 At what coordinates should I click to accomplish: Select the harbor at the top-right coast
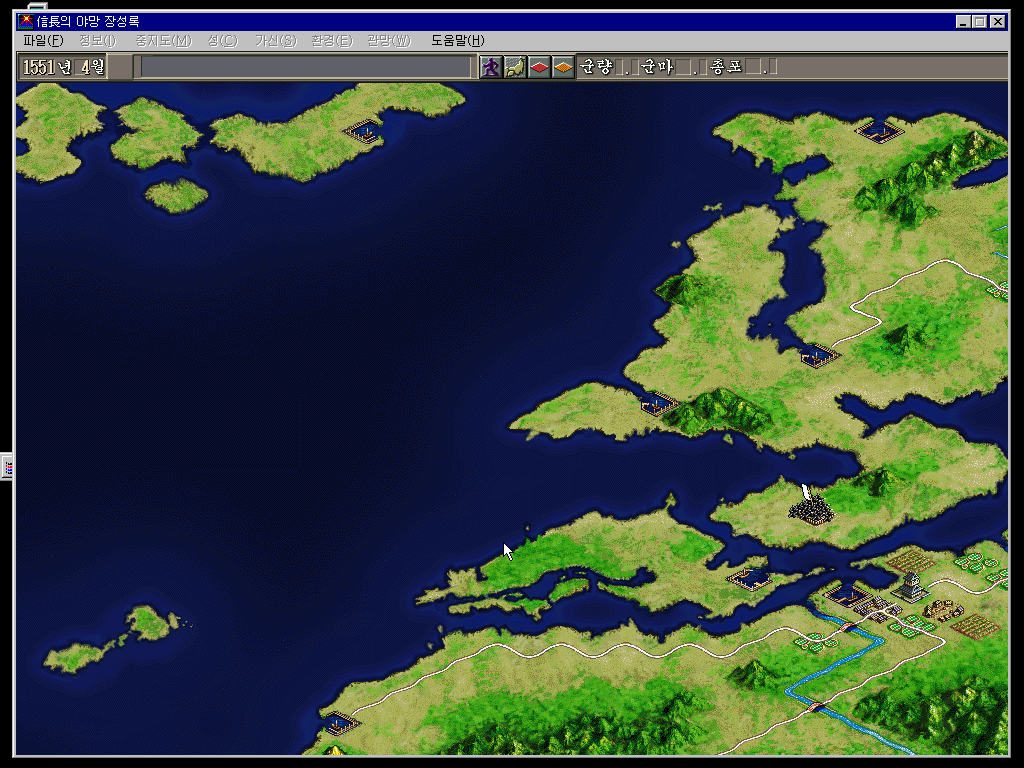pos(879,129)
